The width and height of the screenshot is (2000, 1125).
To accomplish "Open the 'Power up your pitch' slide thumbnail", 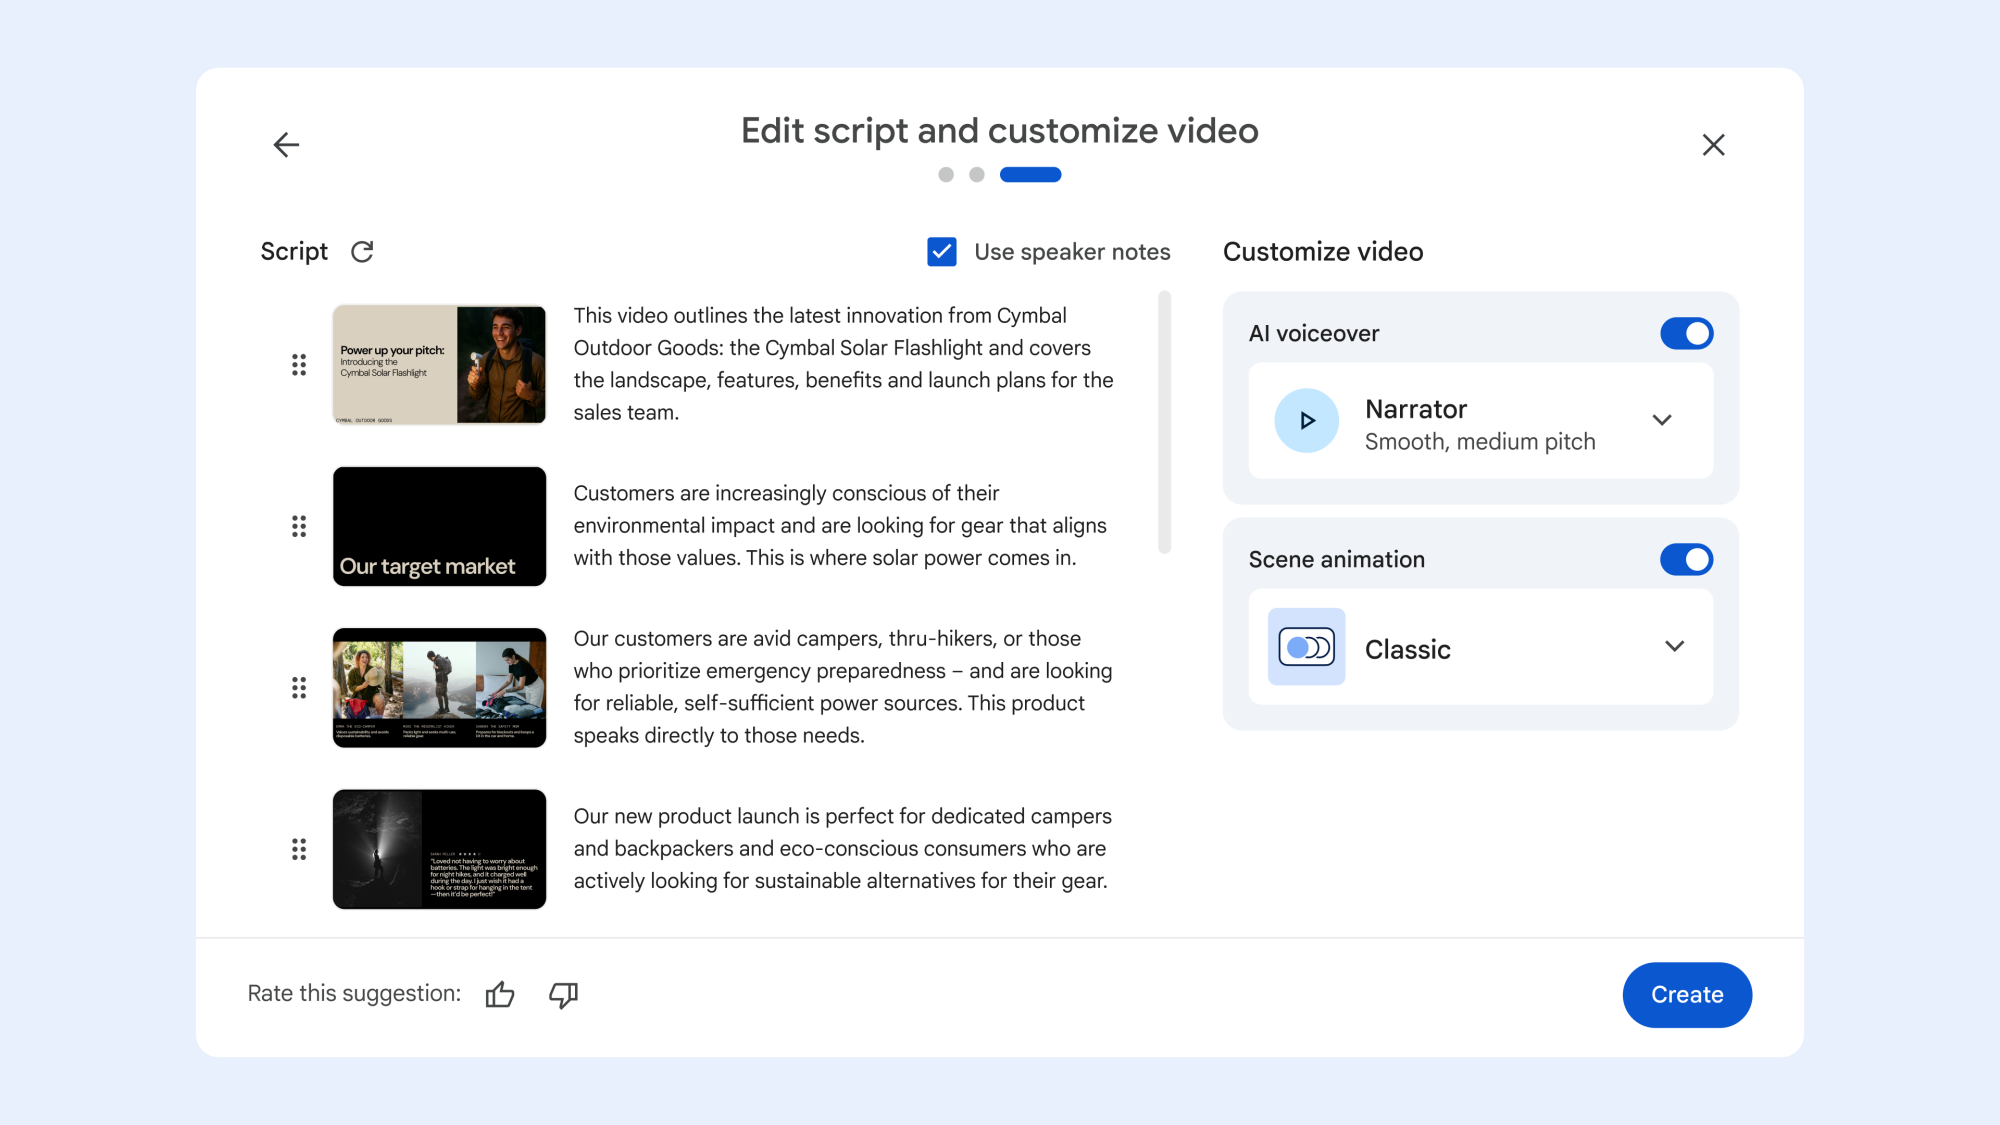I will [x=439, y=365].
